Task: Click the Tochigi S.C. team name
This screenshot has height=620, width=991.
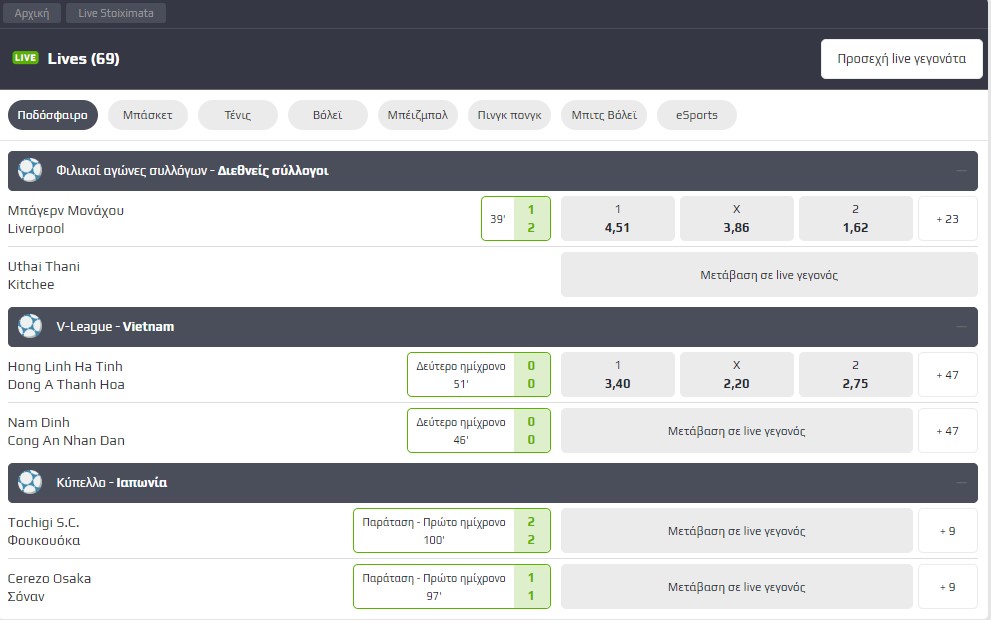Action: pos(44,523)
